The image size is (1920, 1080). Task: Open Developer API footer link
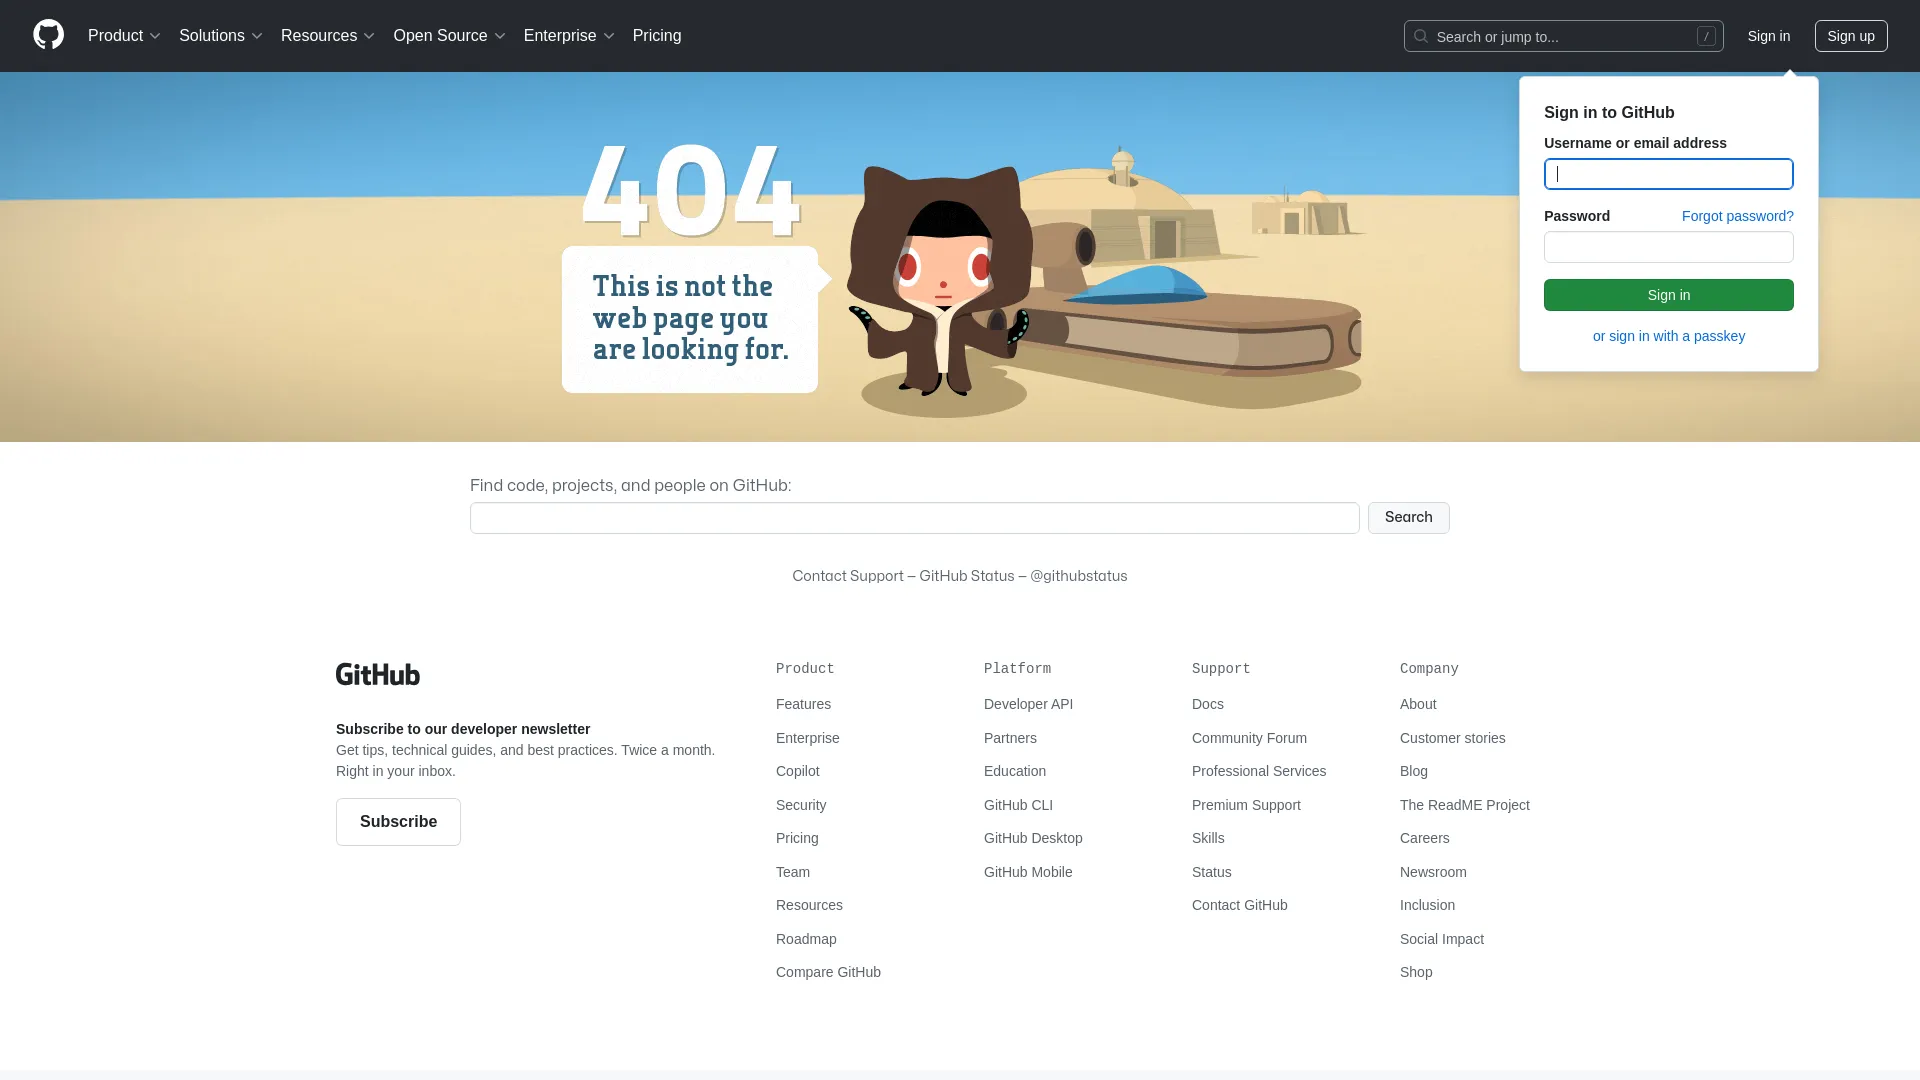pos(1028,704)
